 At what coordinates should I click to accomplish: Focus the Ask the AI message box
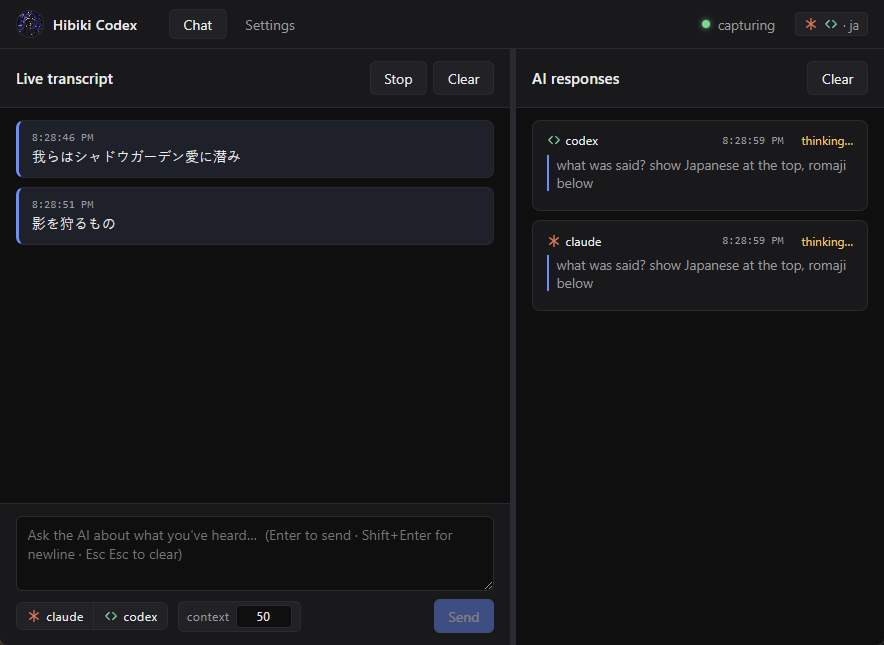pyautogui.click(x=255, y=553)
